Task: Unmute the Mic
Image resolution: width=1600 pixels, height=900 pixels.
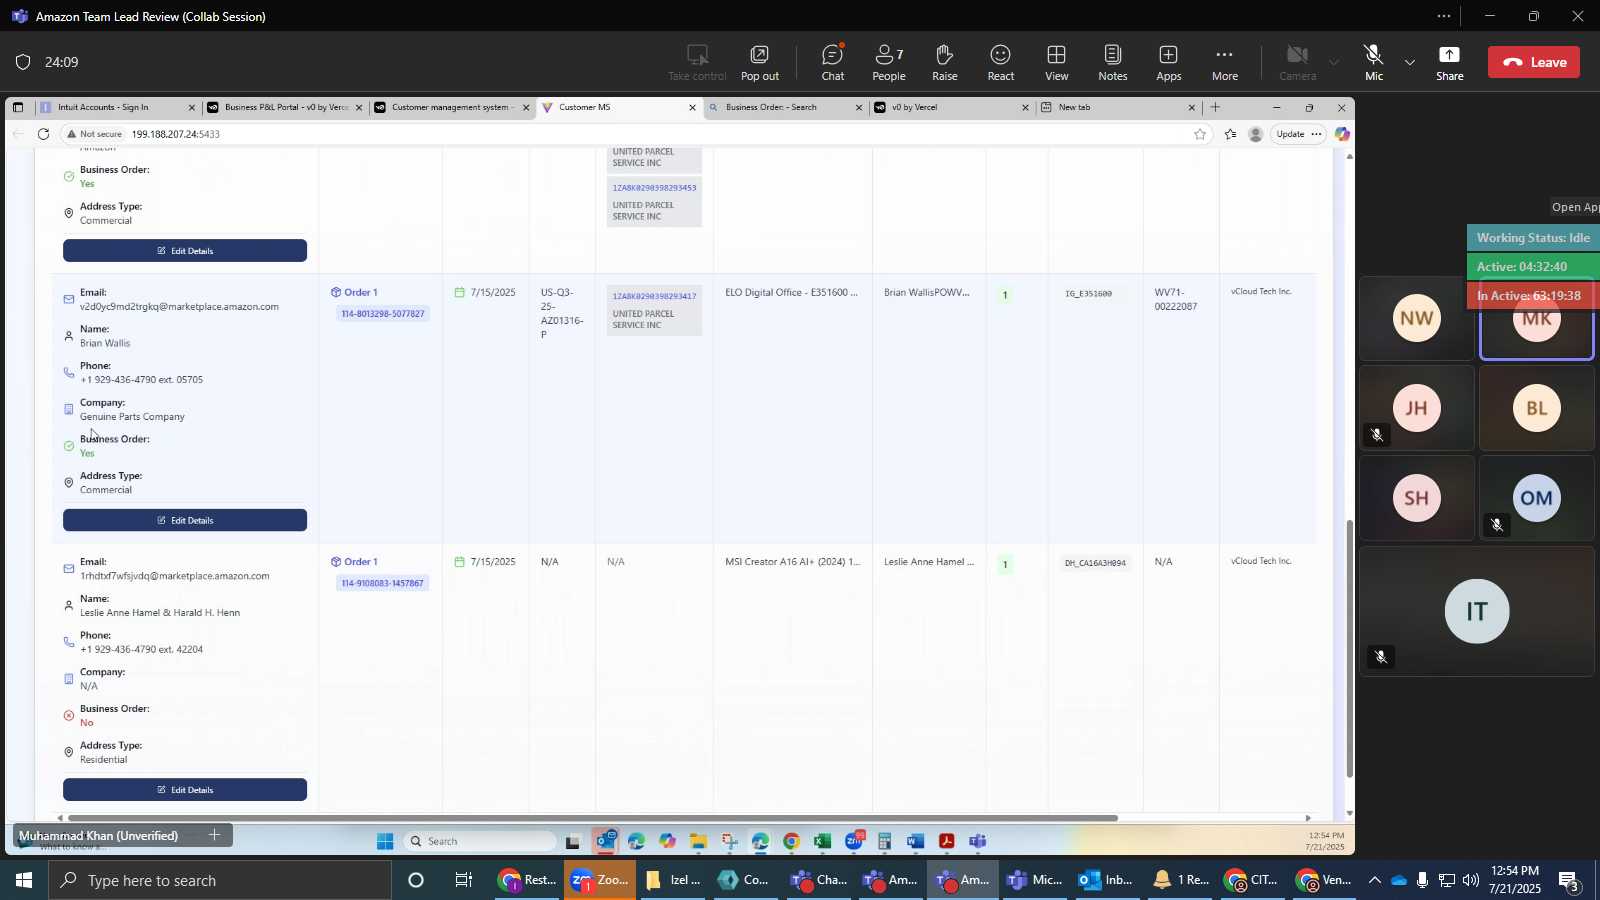Action: point(1374,62)
